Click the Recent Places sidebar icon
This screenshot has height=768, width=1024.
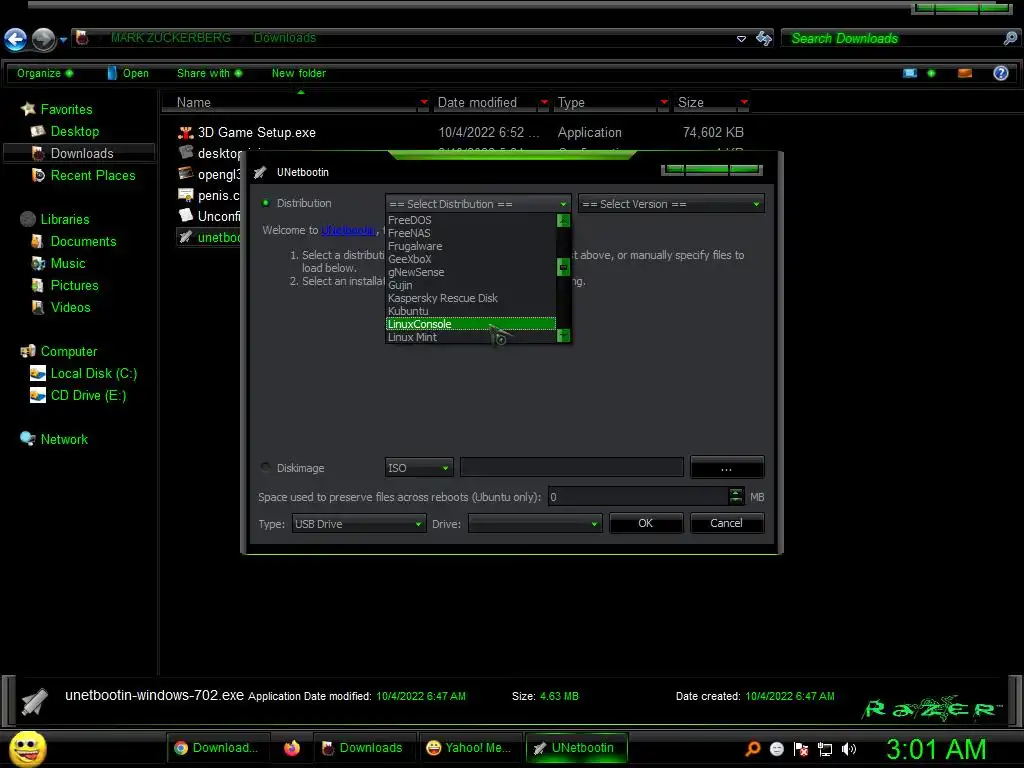[38, 175]
